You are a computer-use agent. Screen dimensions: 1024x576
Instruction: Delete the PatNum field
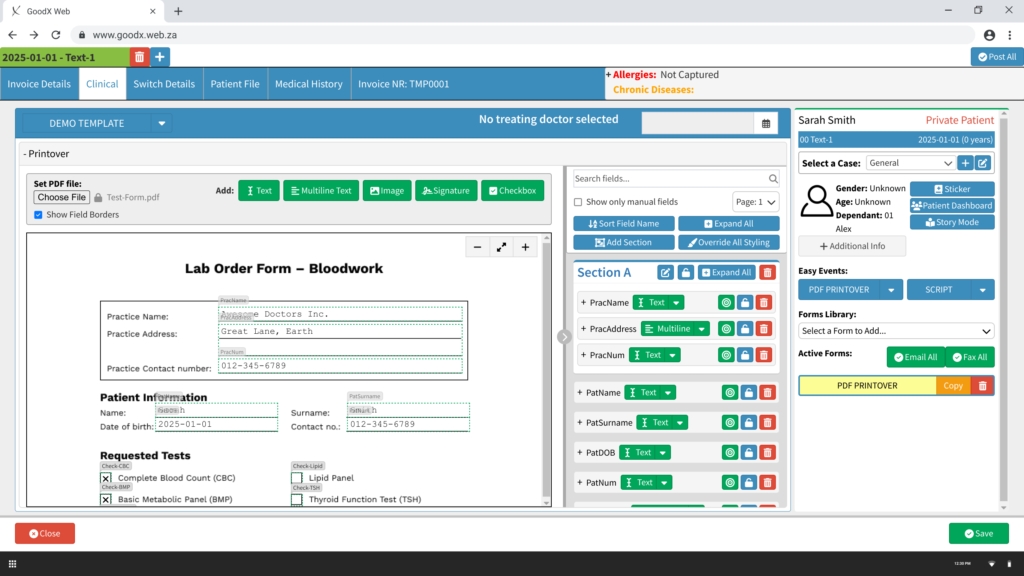coord(767,483)
